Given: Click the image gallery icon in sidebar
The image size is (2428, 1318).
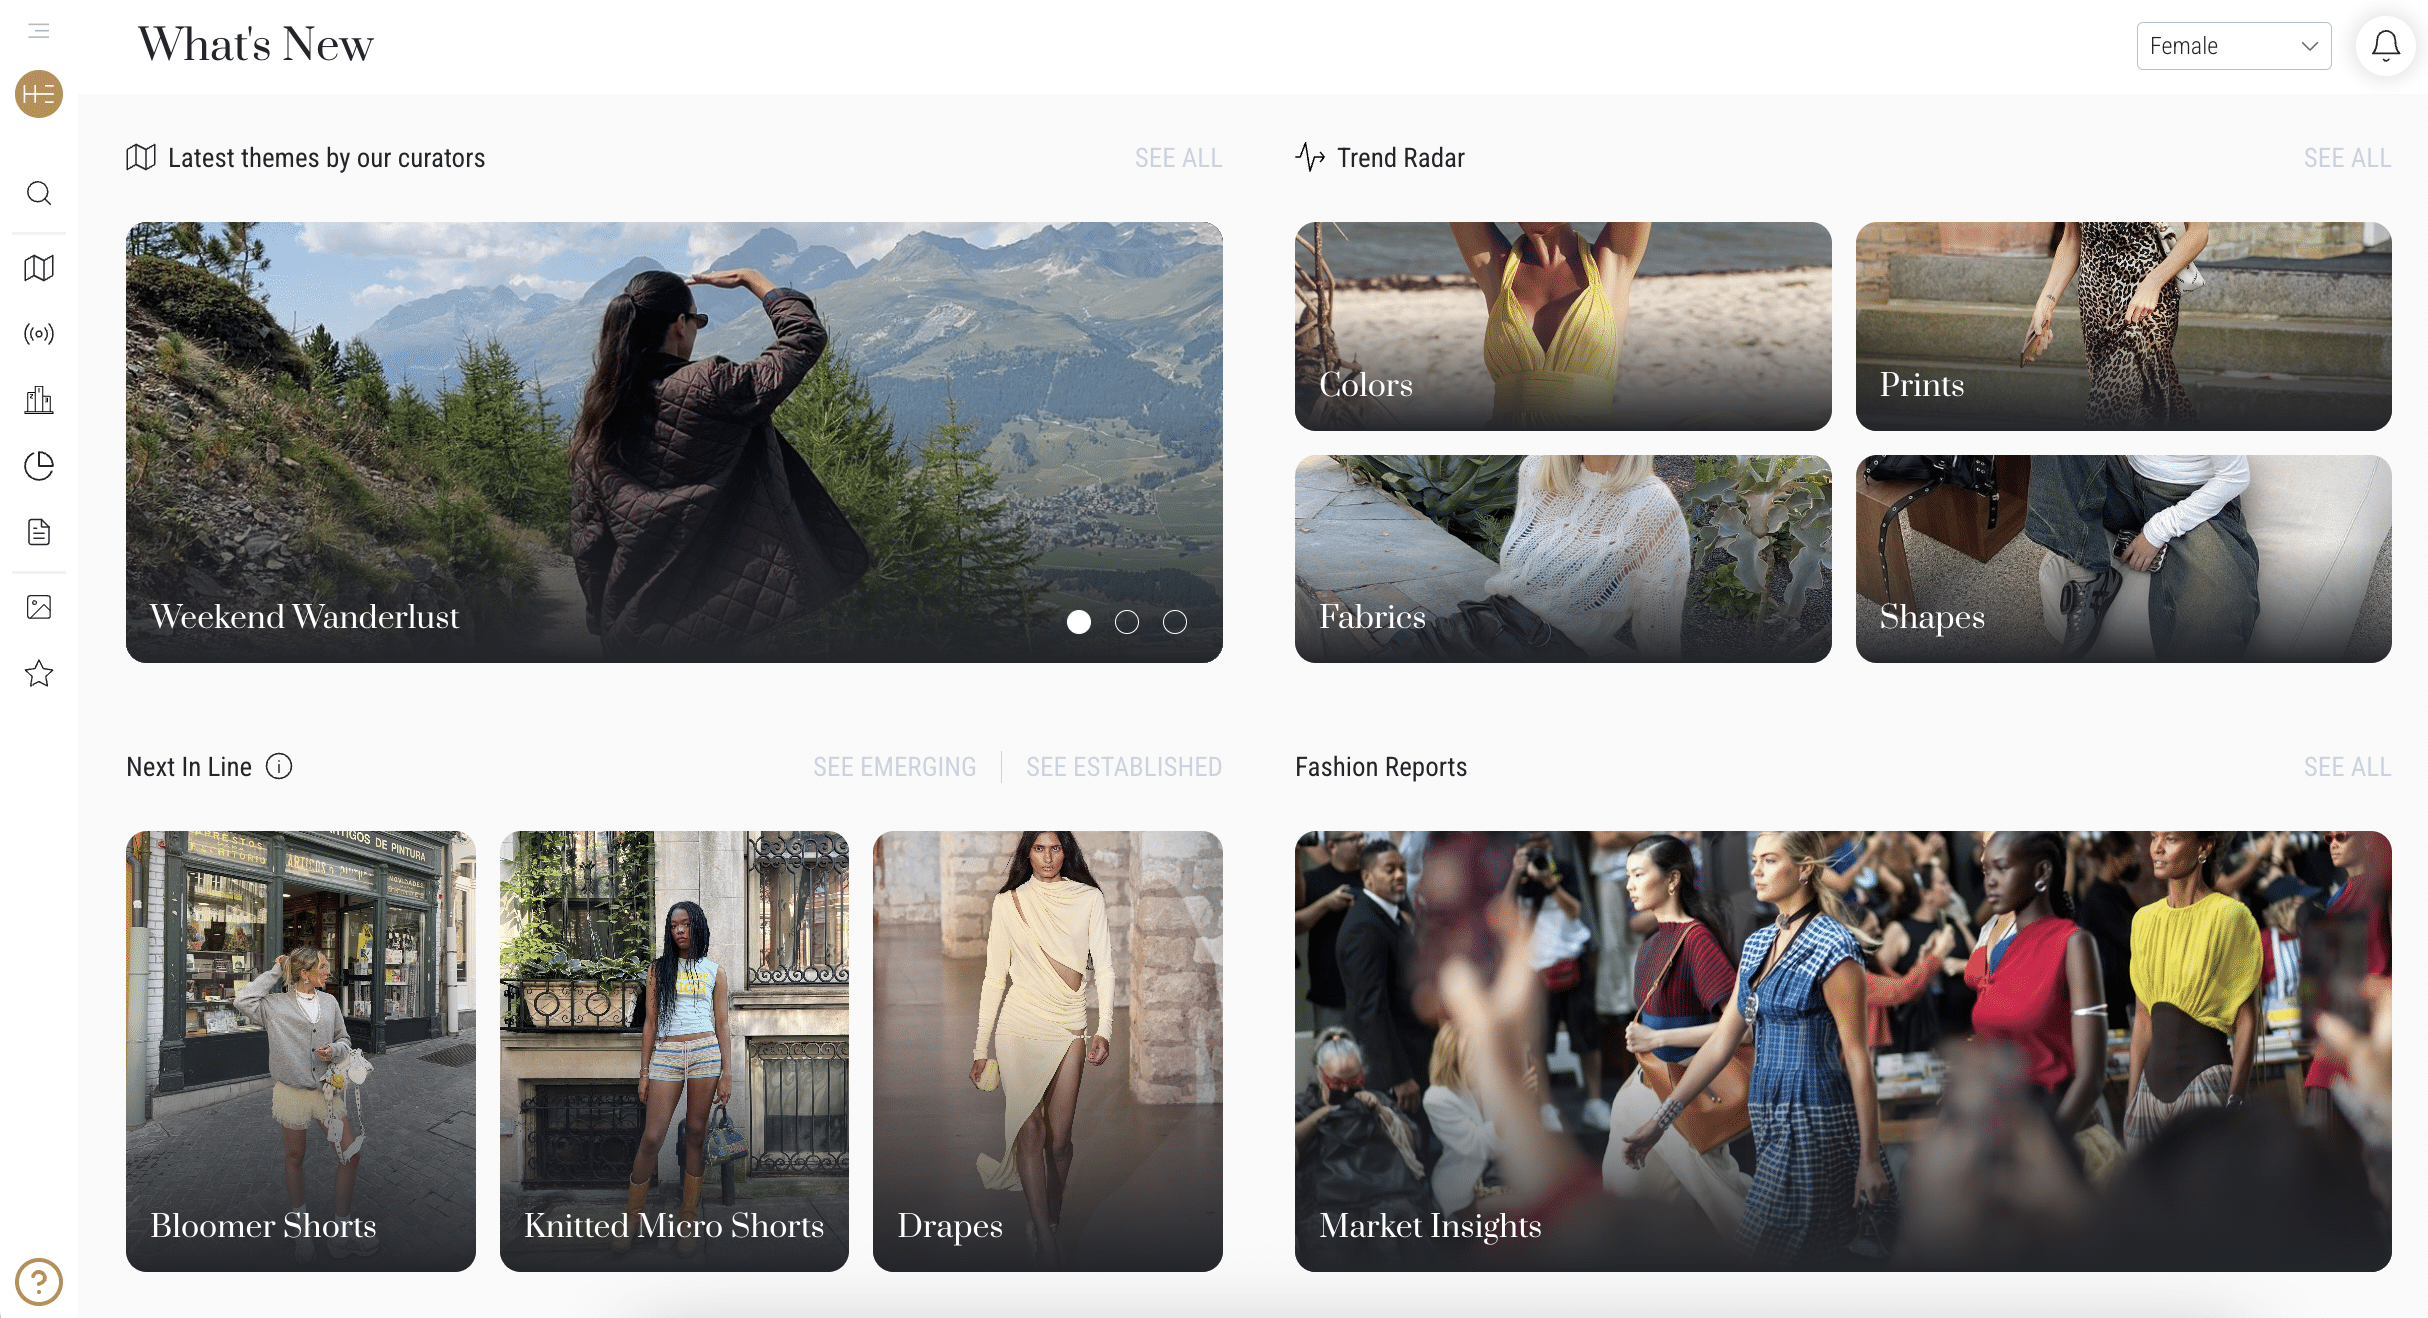Looking at the screenshot, I should (x=39, y=607).
